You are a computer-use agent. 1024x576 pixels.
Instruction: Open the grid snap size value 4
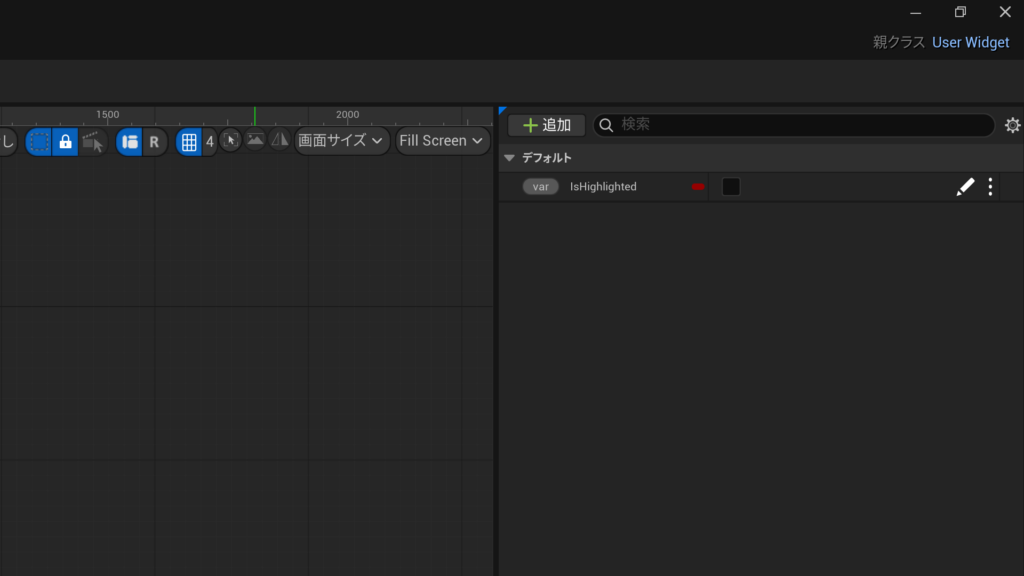209,142
